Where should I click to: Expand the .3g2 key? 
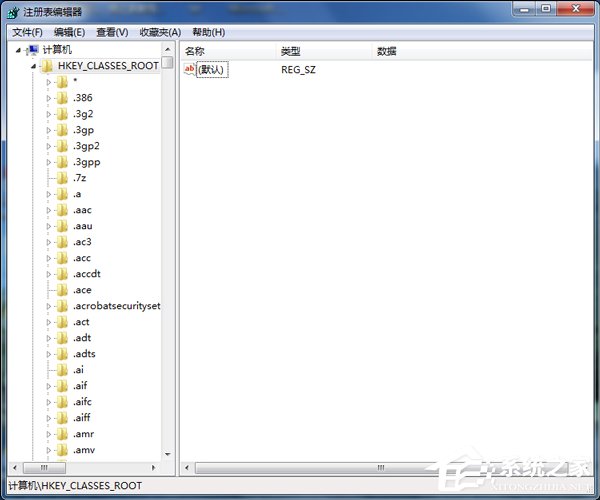49,114
